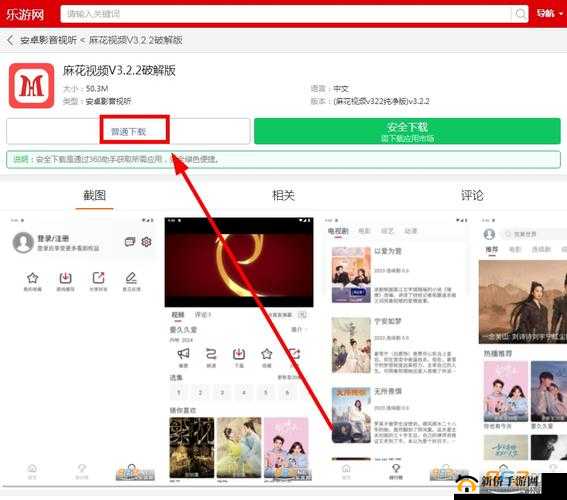The height and width of the screenshot is (500, 567).
Task: Go back using the left arrow icon
Action: click(10, 40)
